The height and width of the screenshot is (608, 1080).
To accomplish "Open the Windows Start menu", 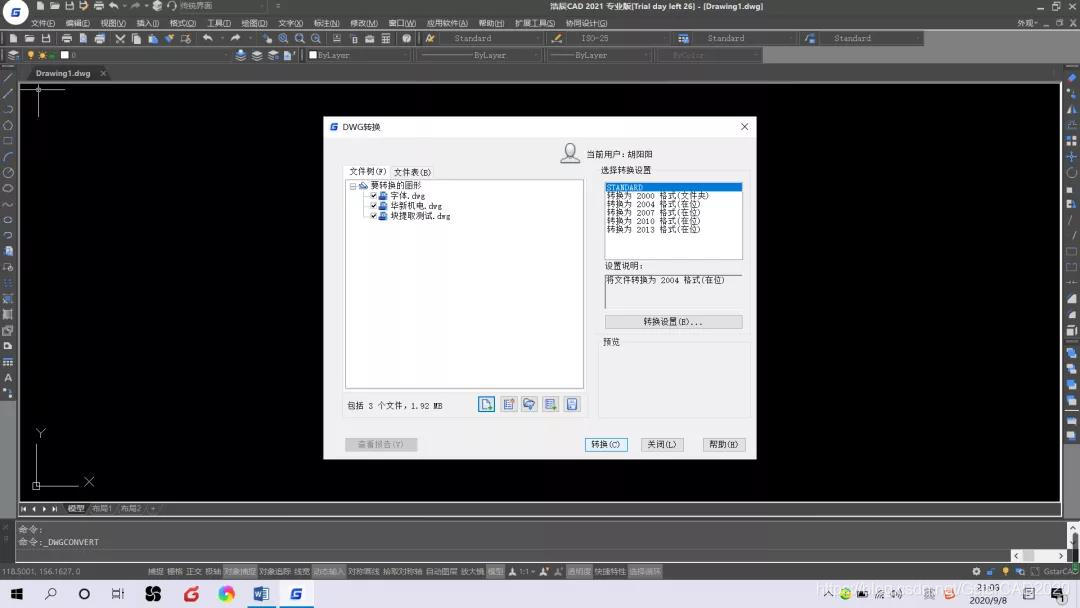I will coord(17,594).
